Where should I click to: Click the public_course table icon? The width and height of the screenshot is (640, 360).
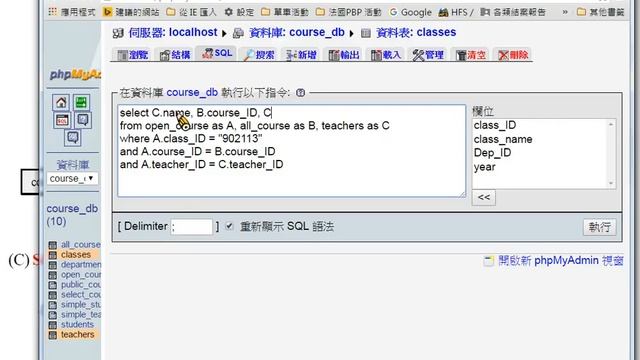pyautogui.click(x=53, y=285)
